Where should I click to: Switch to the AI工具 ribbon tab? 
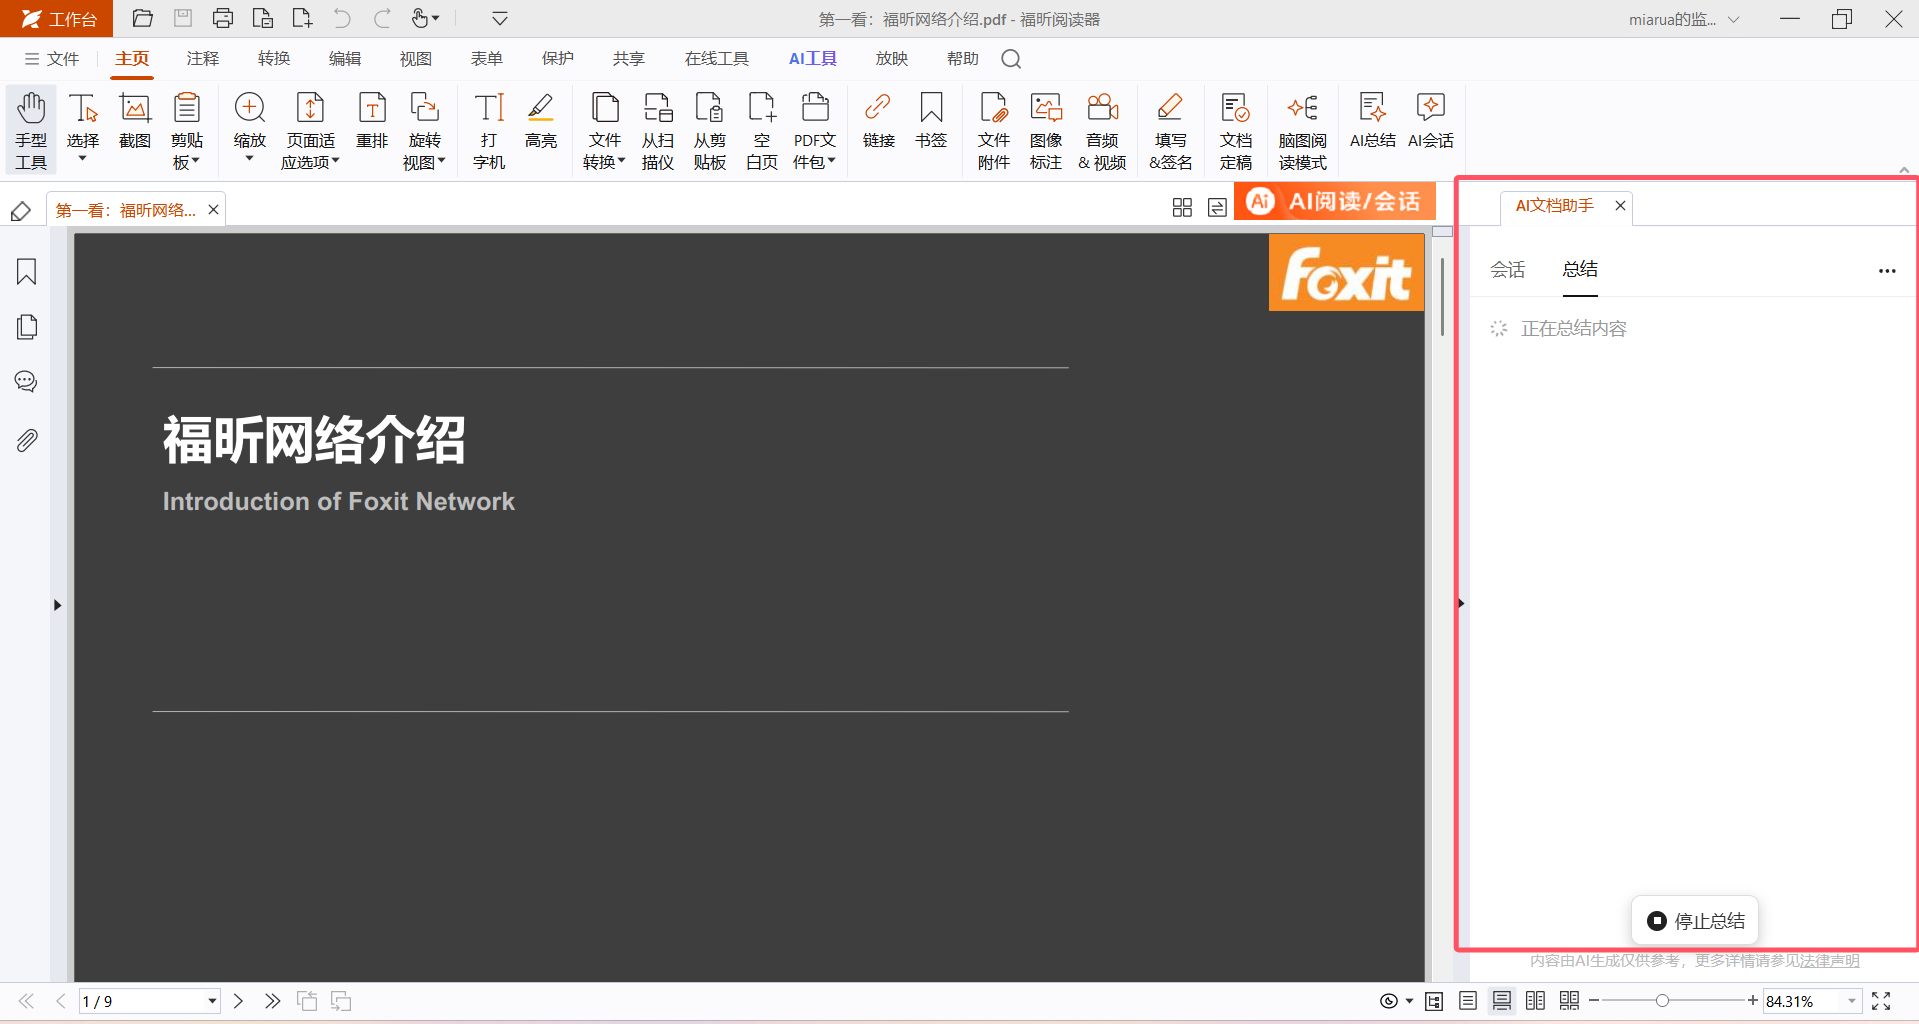pyautogui.click(x=813, y=59)
